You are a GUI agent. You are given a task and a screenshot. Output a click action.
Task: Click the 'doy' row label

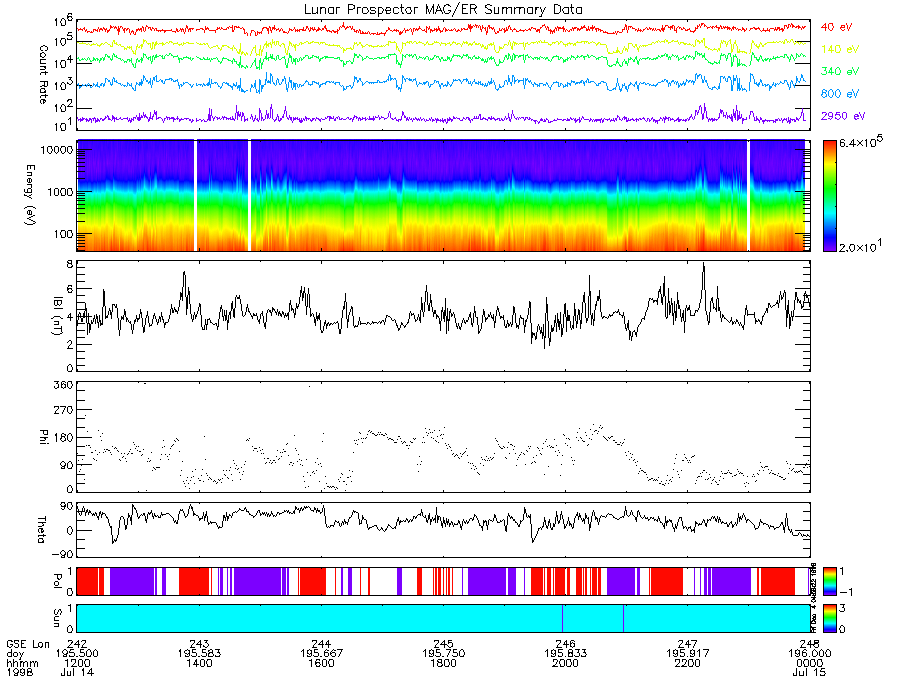15,654
